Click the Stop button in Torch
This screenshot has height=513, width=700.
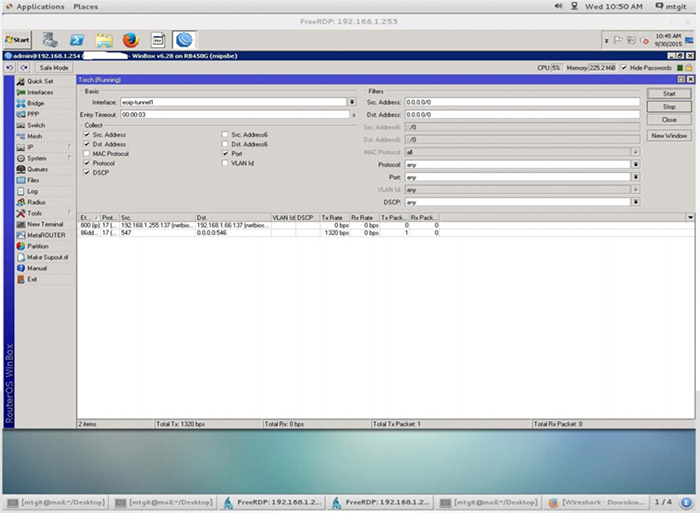(x=669, y=107)
